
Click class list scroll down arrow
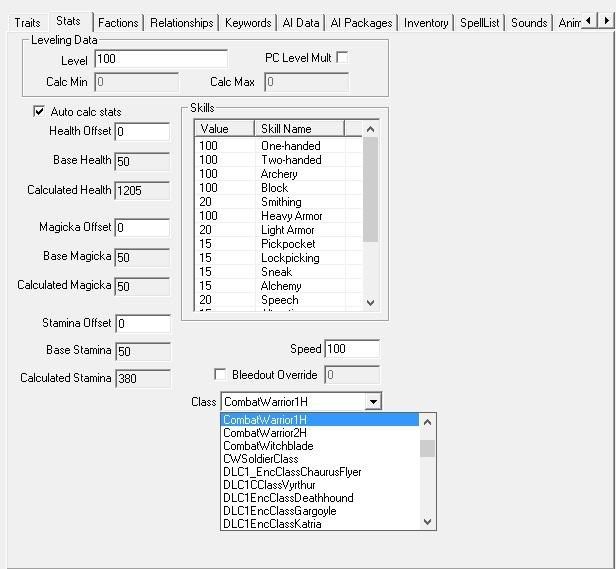[x=427, y=522]
